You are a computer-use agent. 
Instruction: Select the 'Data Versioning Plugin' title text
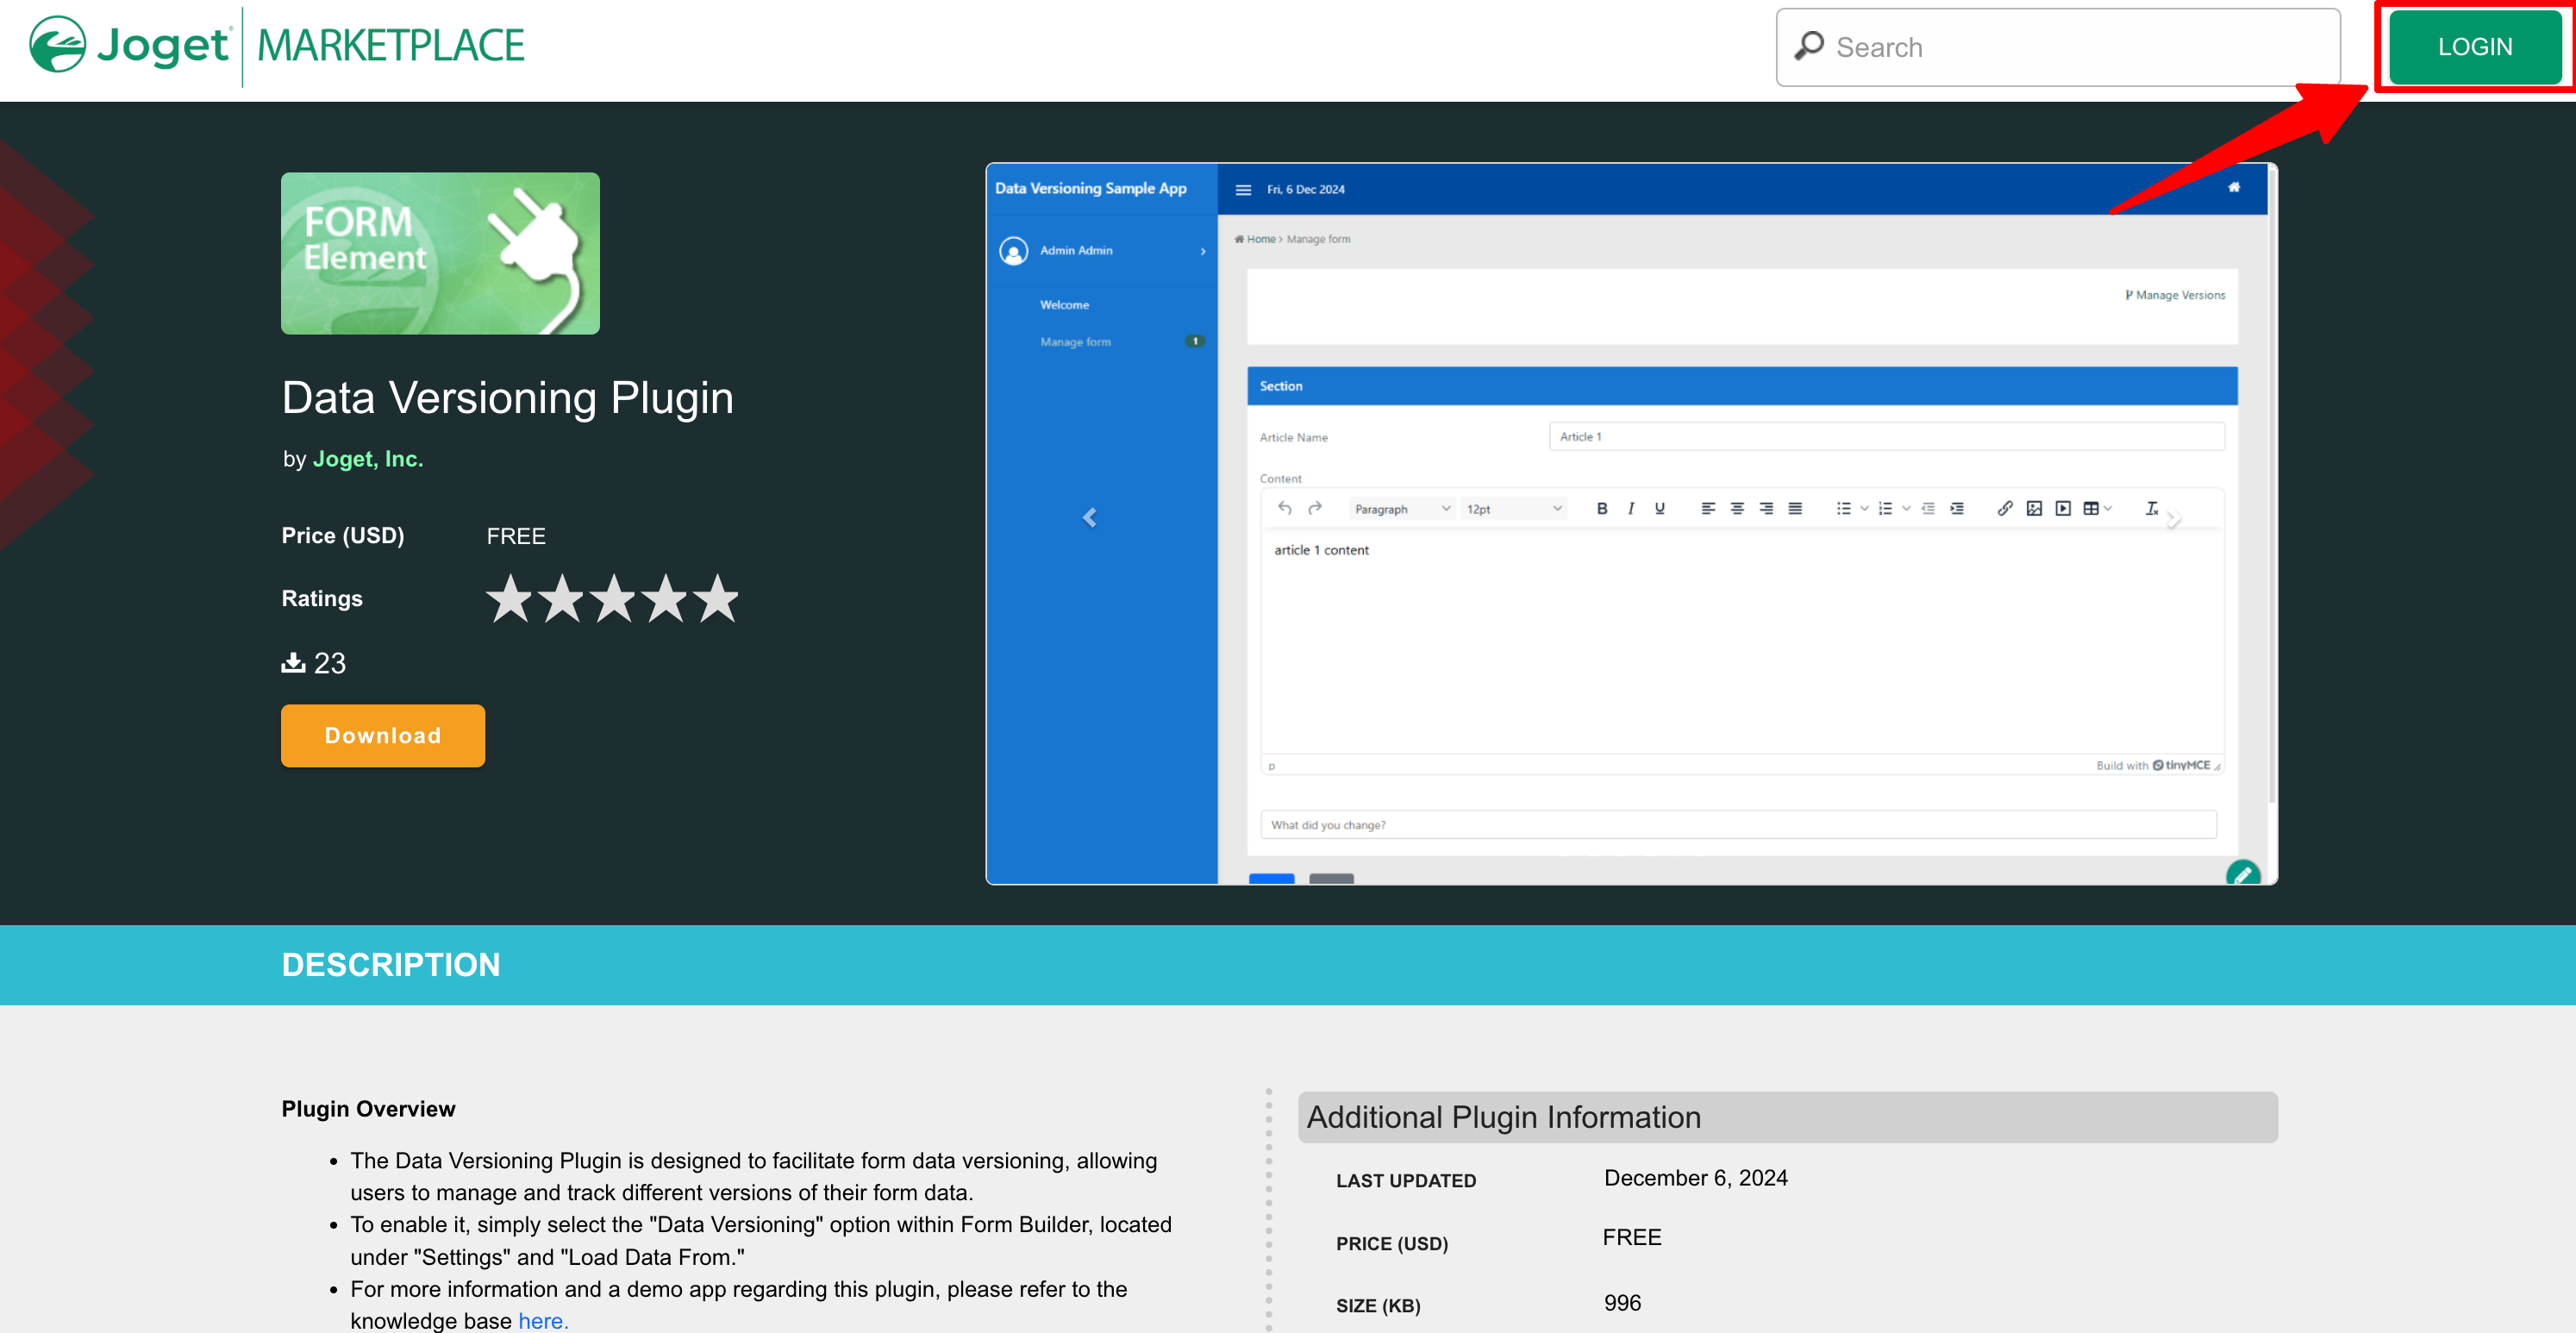pos(508,398)
